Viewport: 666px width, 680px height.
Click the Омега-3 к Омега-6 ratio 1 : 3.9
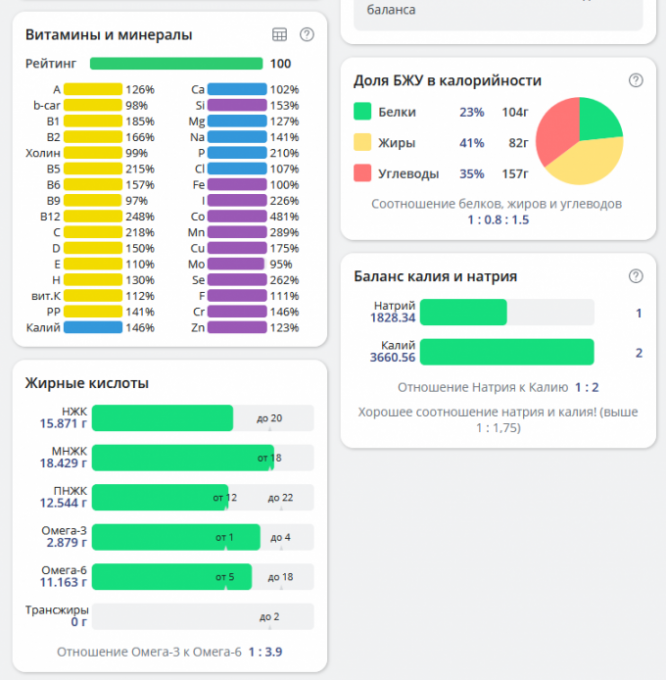[x=265, y=651]
